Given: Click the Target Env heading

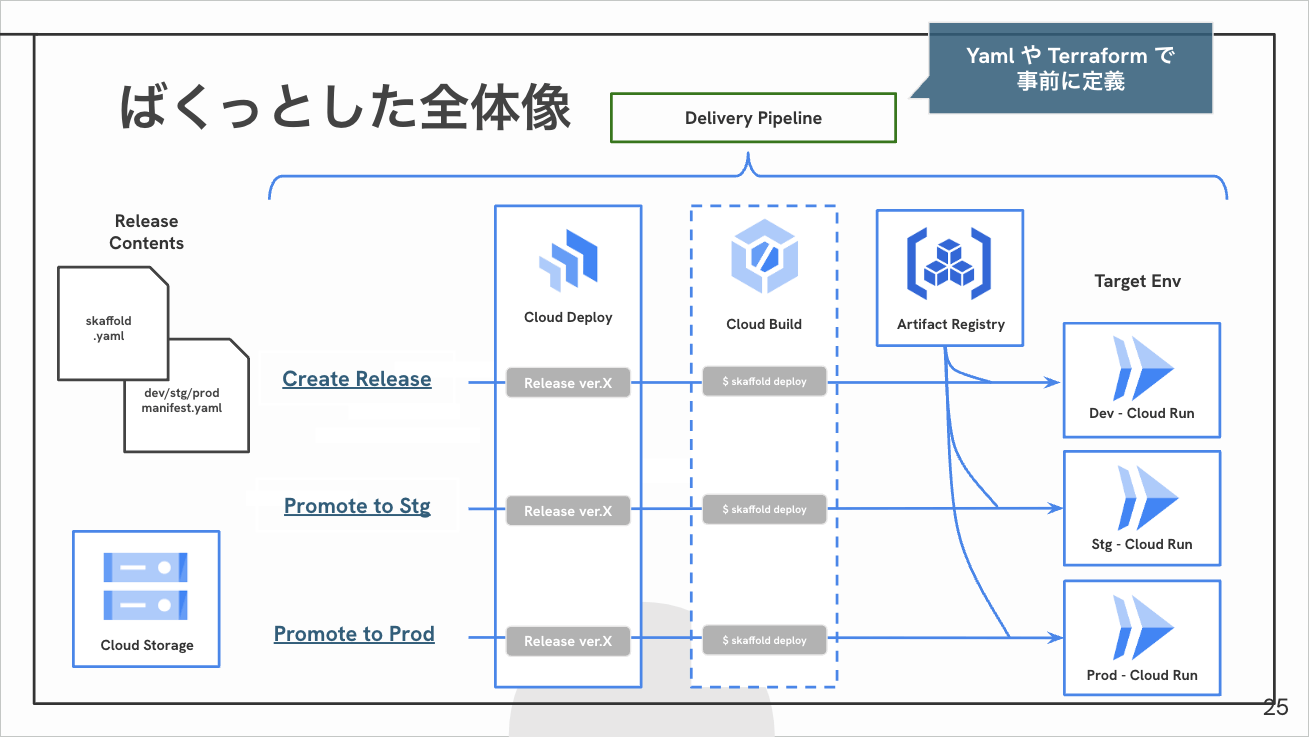Looking at the screenshot, I should pos(1138,281).
